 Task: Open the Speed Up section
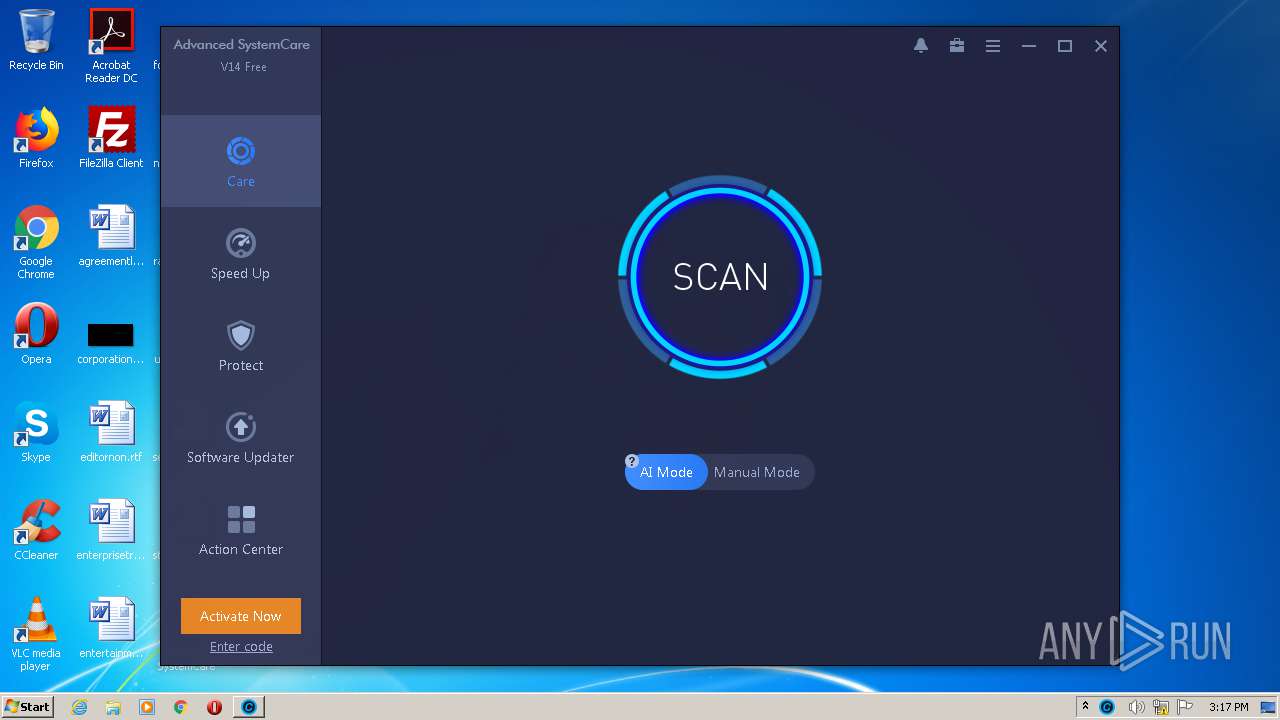(x=240, y=253)
